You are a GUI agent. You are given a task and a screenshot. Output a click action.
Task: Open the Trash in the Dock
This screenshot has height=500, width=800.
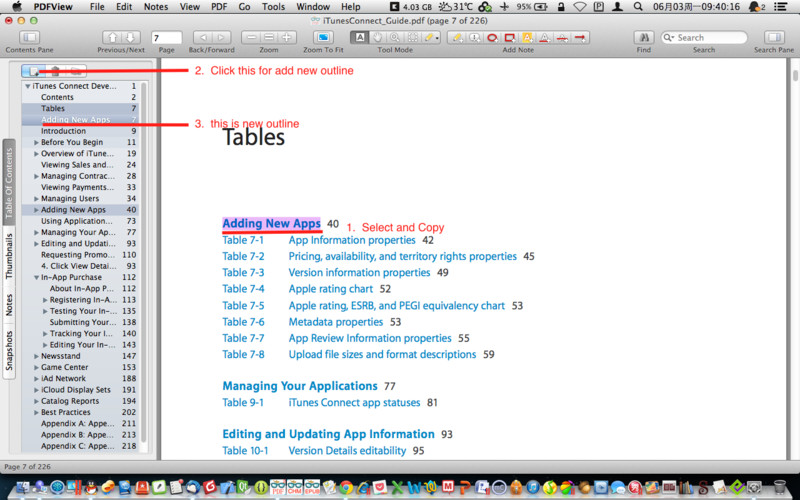coord(779,487)
